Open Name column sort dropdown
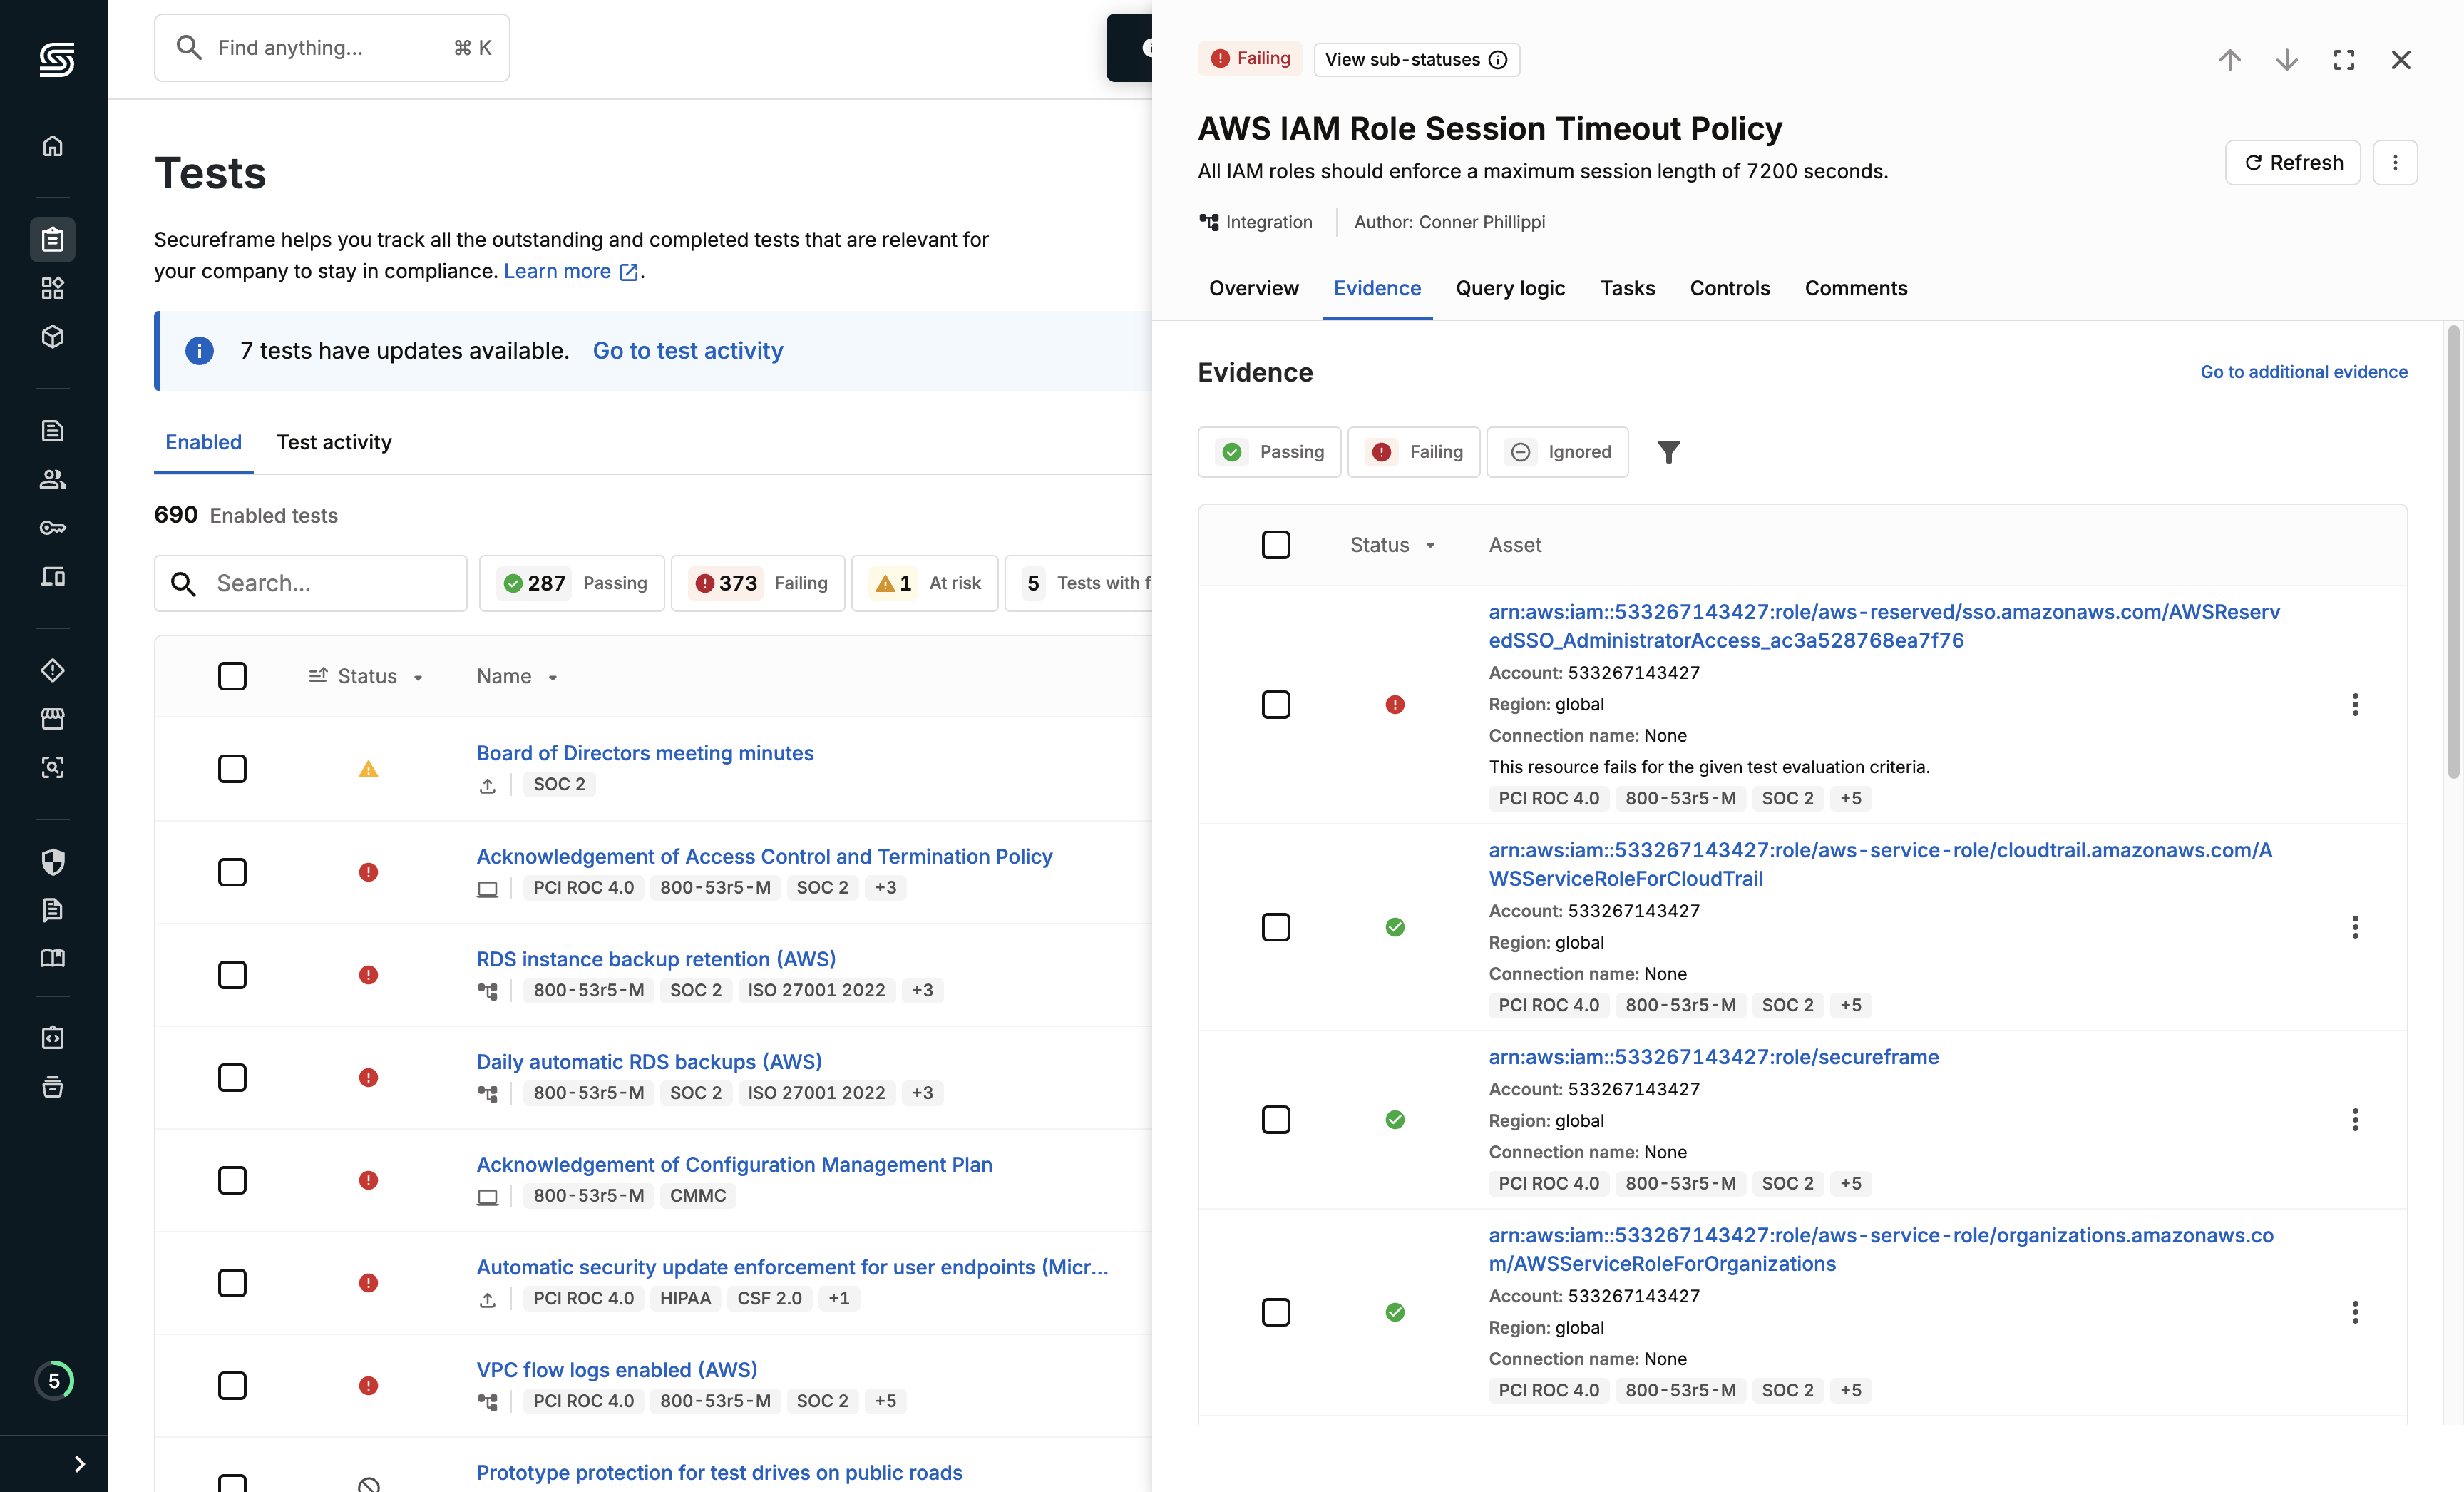Screen dimensions: 2464x1492 click(517, 676)
